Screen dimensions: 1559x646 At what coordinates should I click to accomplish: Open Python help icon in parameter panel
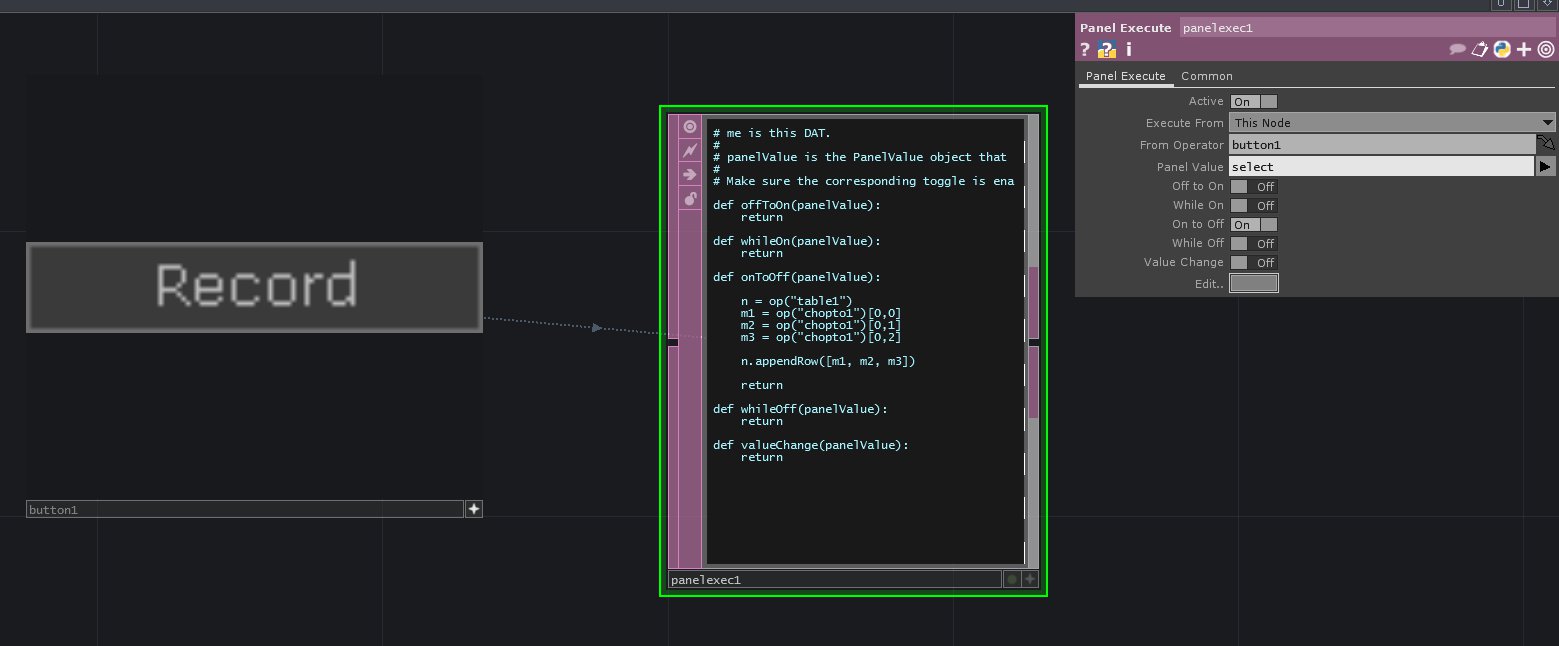pyautogui.click(x=1106, y=50)
